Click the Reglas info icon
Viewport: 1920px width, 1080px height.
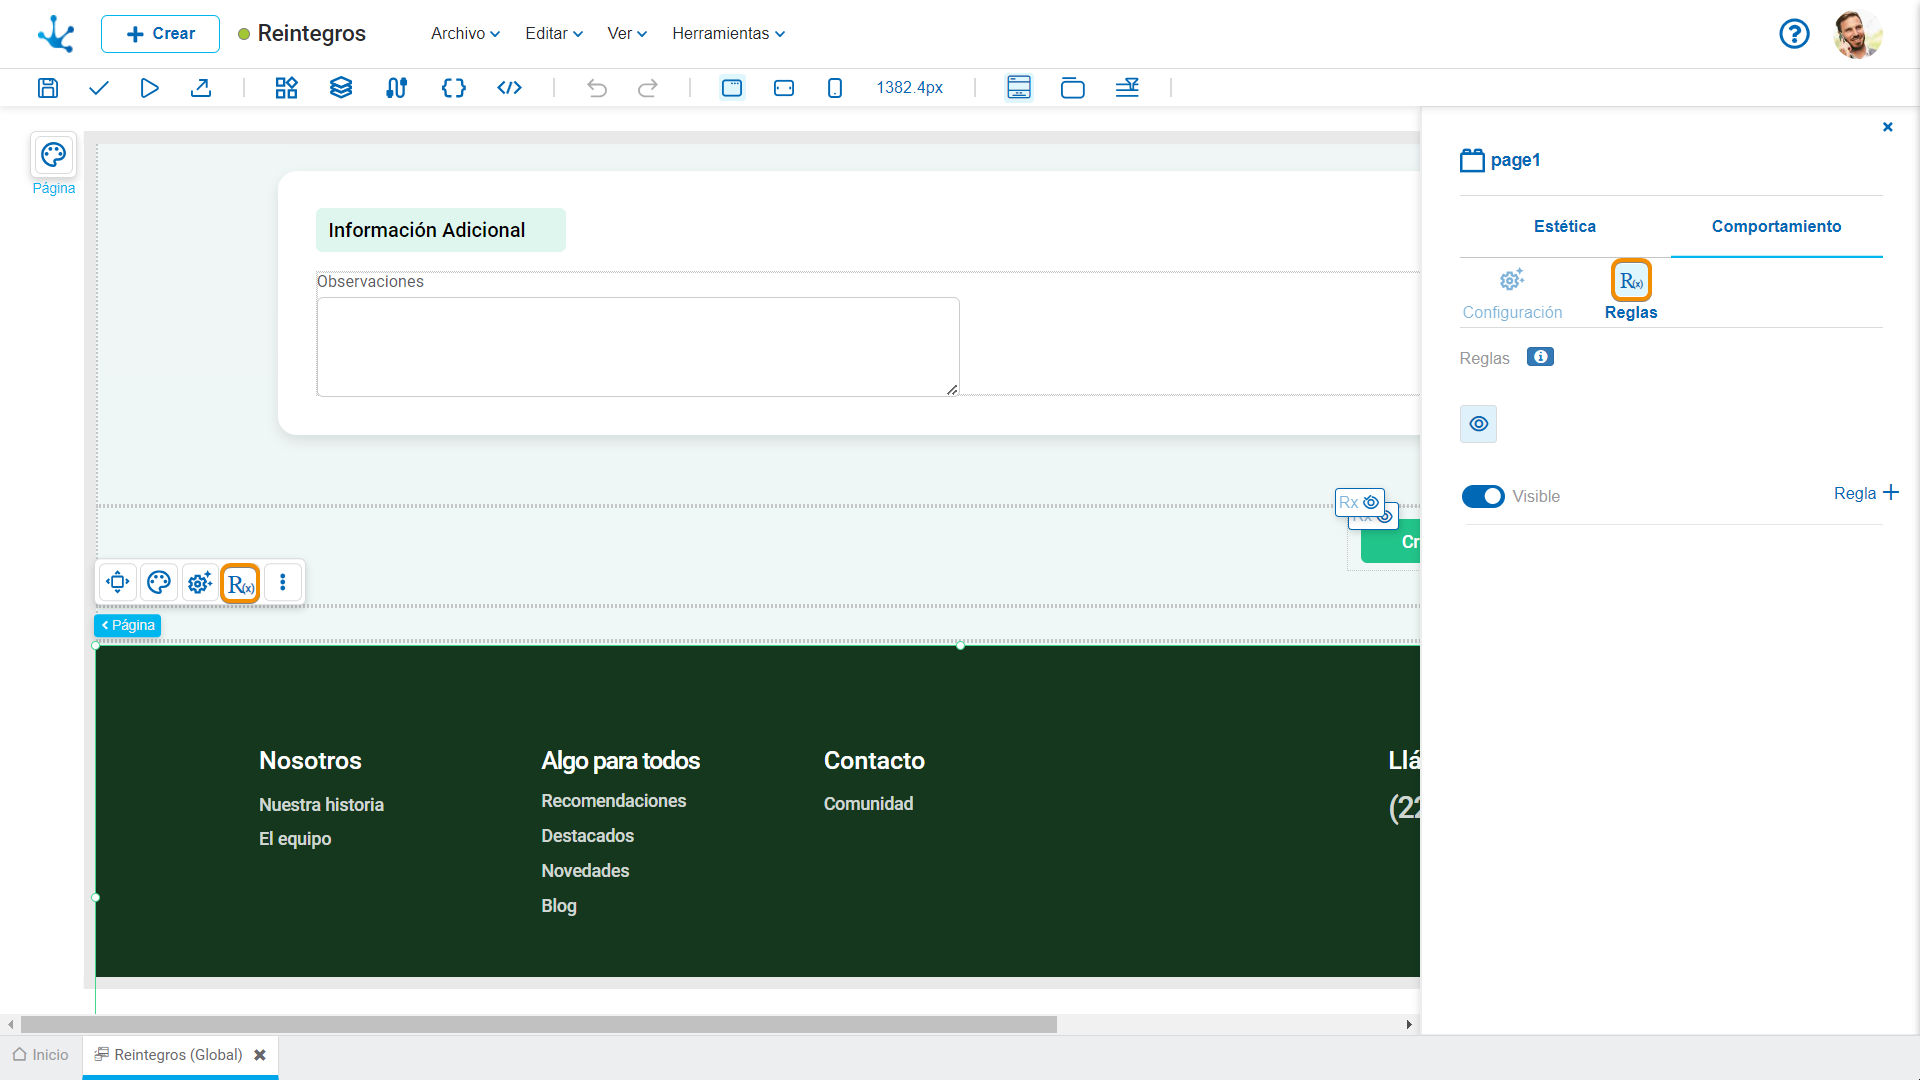click(x=1540, y=357)
